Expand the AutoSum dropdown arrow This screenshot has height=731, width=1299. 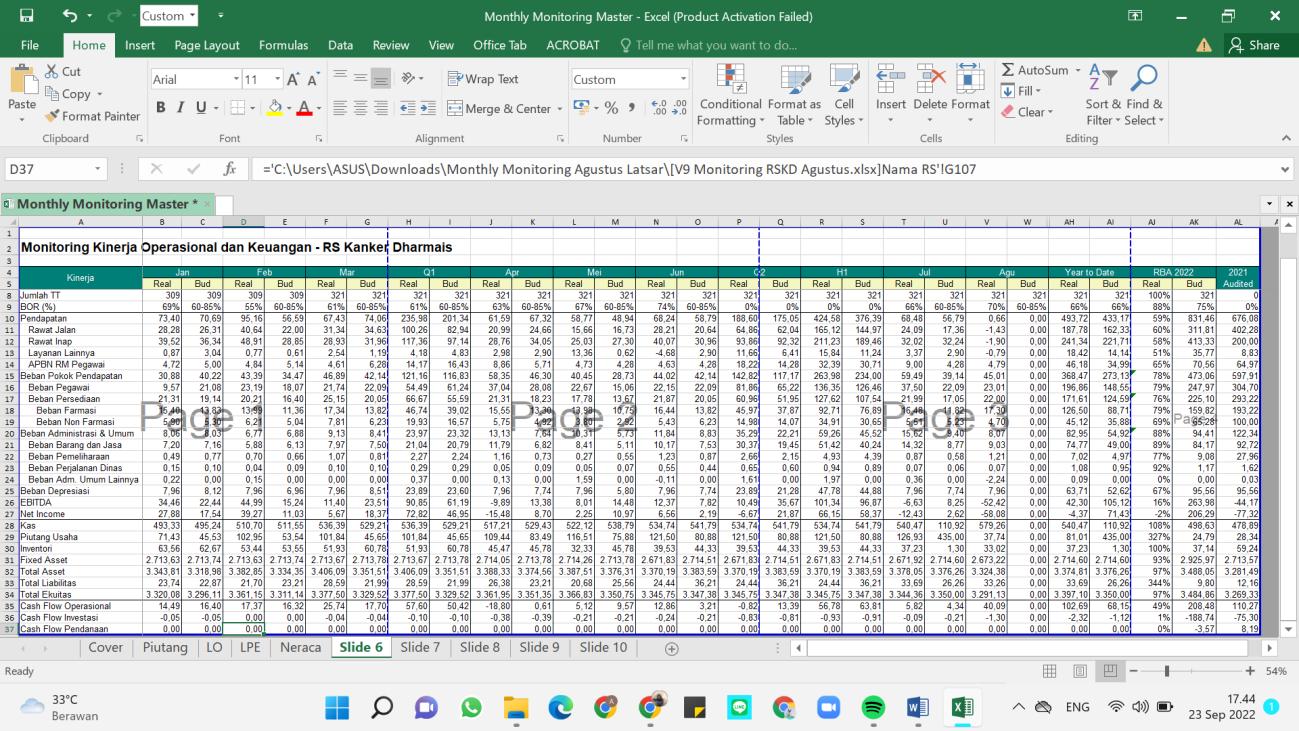(x=1076, y=71)
